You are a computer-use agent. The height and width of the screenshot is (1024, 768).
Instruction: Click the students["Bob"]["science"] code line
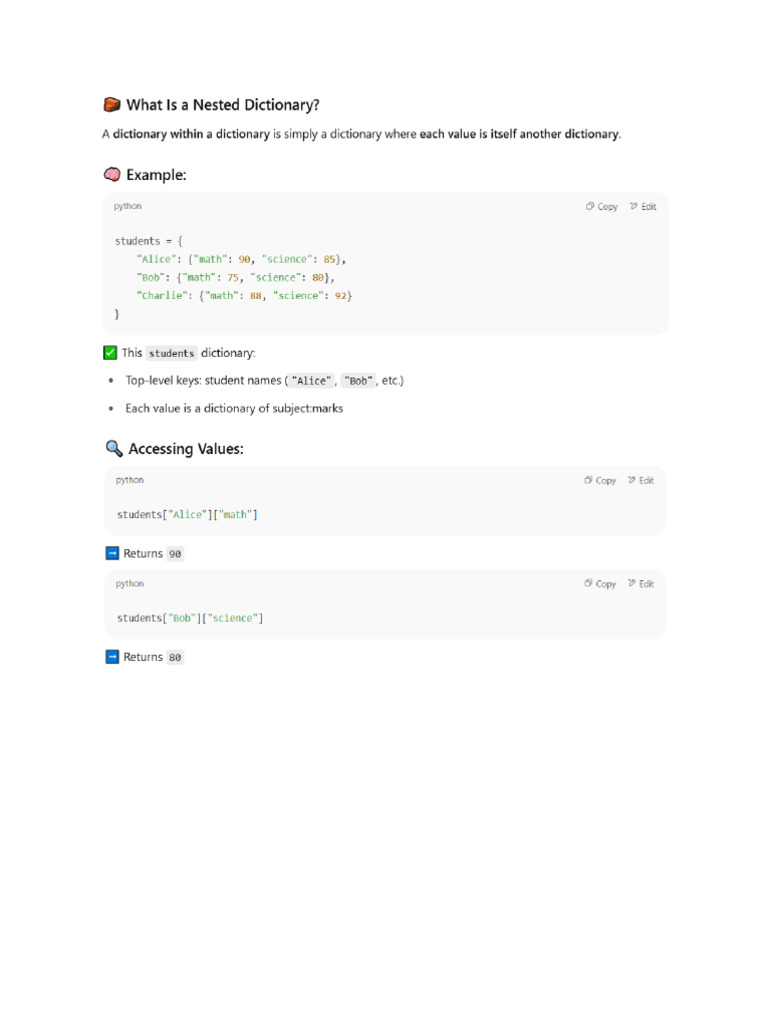point(190,618)
